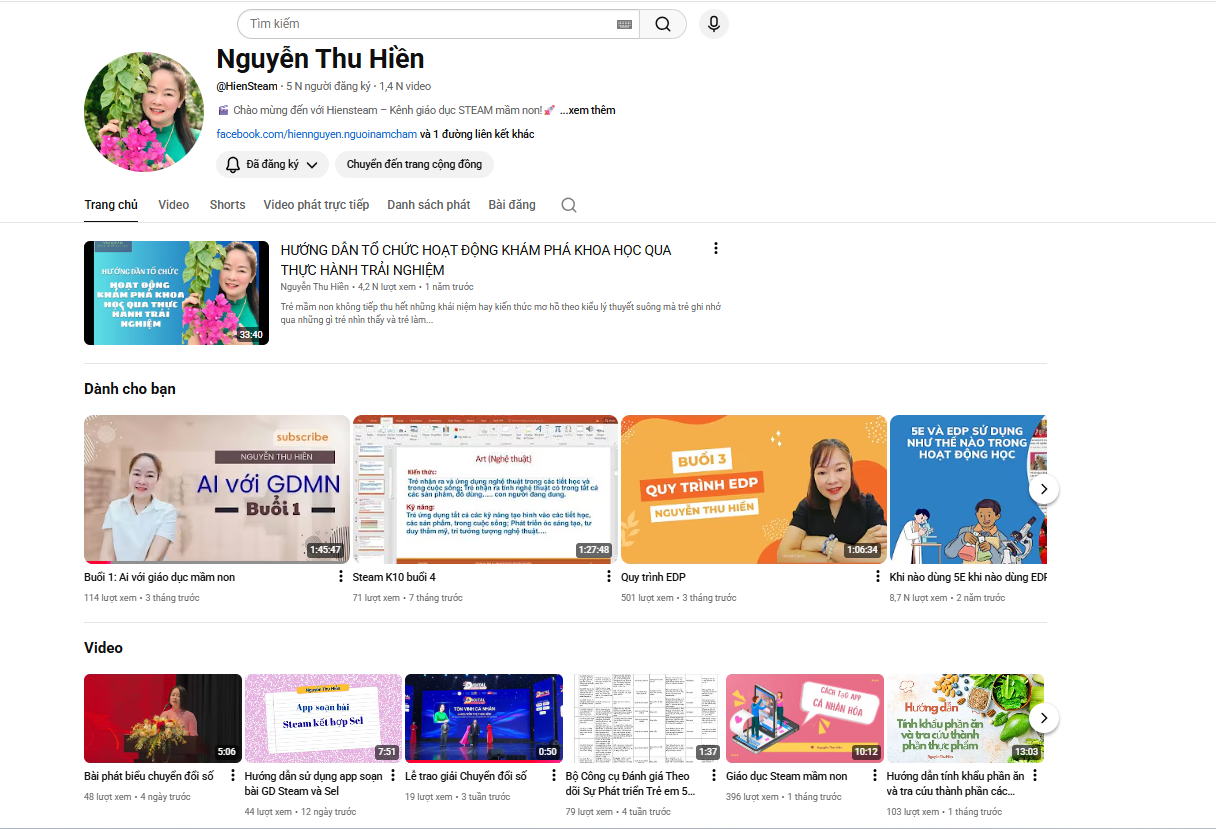This screenshot has width=1216, height=829.
Task: Switch to the Shorts tab
Action: (227, 205)
